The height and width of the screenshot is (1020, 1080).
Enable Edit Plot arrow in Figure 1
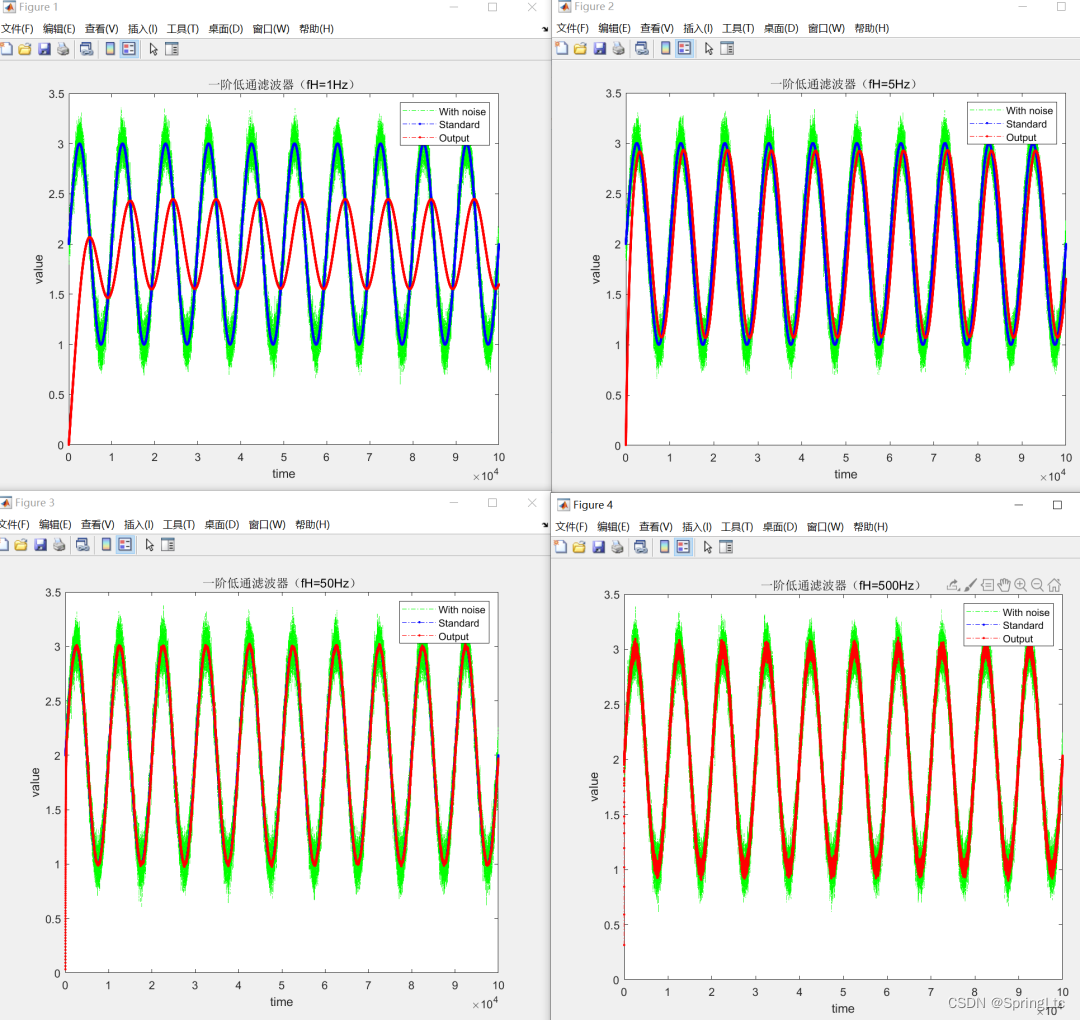154,49
